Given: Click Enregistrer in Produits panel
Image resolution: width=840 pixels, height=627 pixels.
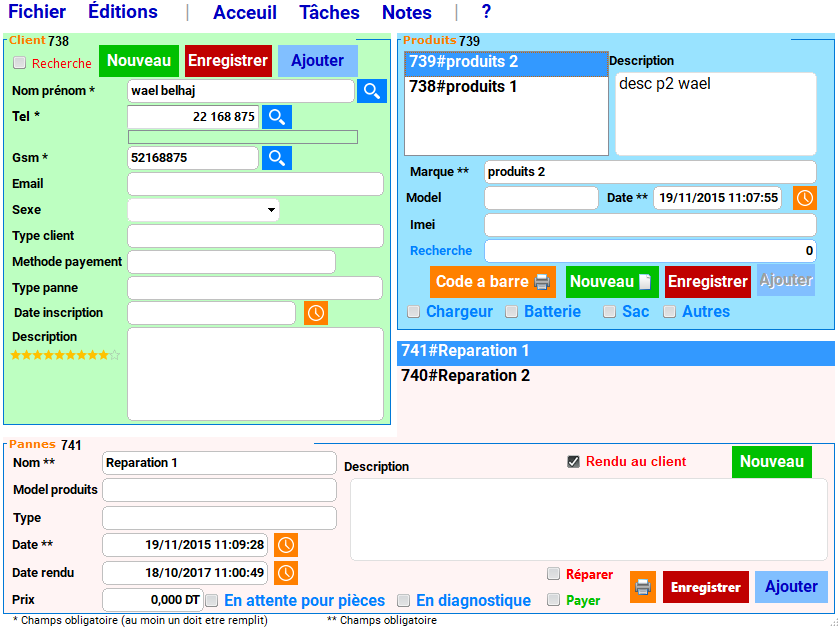Looking at the screenshot, I should pos(708,282).
